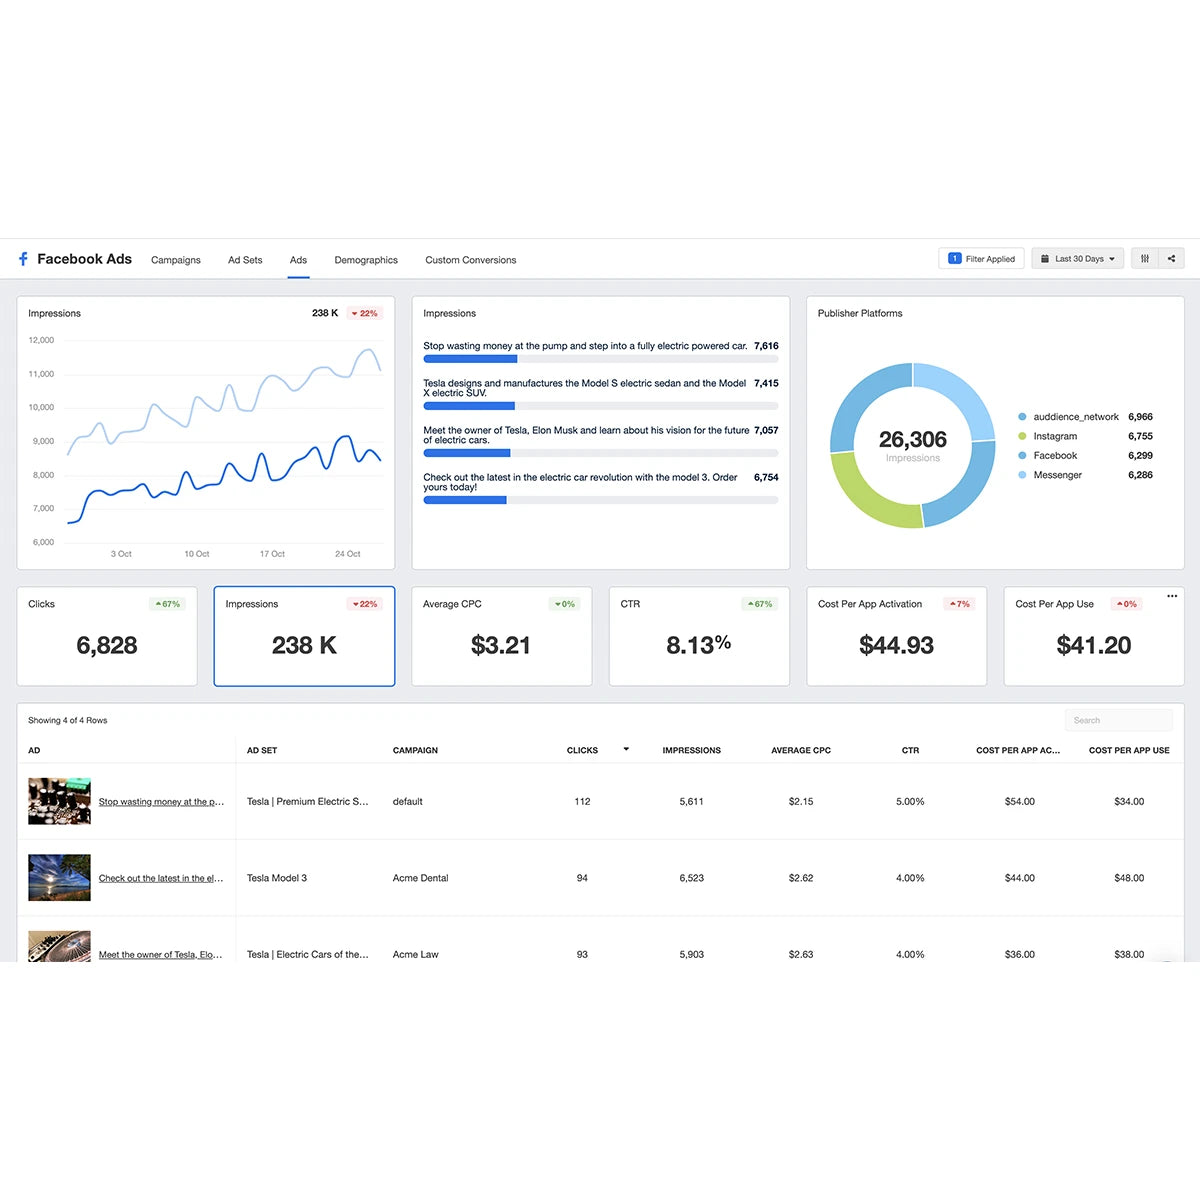The width and height of the screenshot is (1200, 1200).
Task: Click the Instagram value 6,755 in the legend
Action: tap(1140, 436)
